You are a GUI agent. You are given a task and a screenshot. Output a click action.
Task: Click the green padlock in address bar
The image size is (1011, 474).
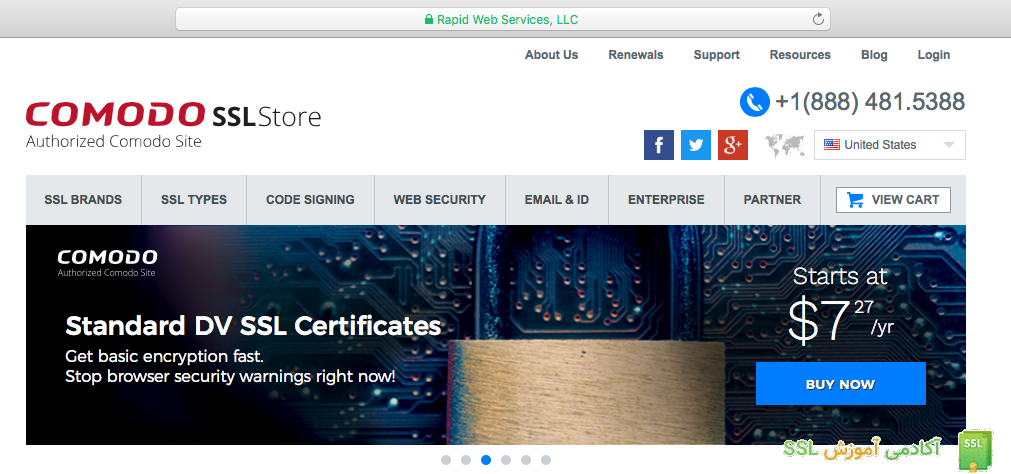click(428, 20)
